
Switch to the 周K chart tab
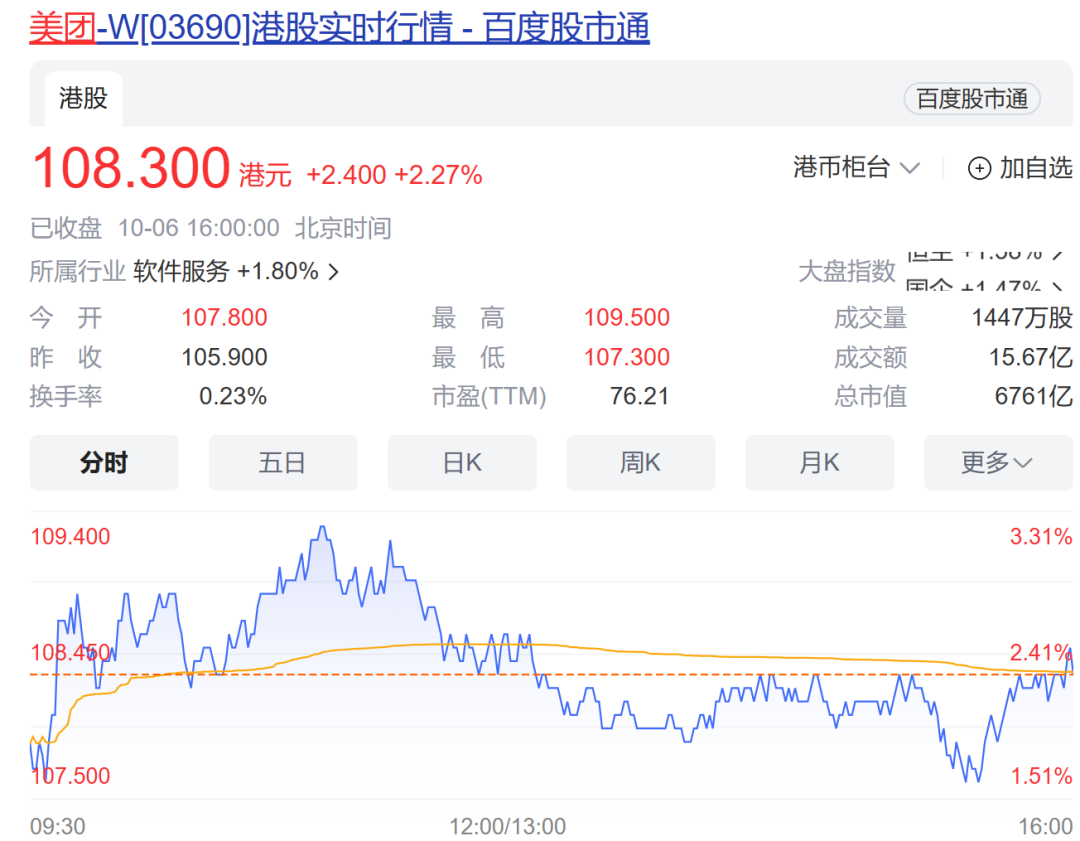(x=641, y=462)
